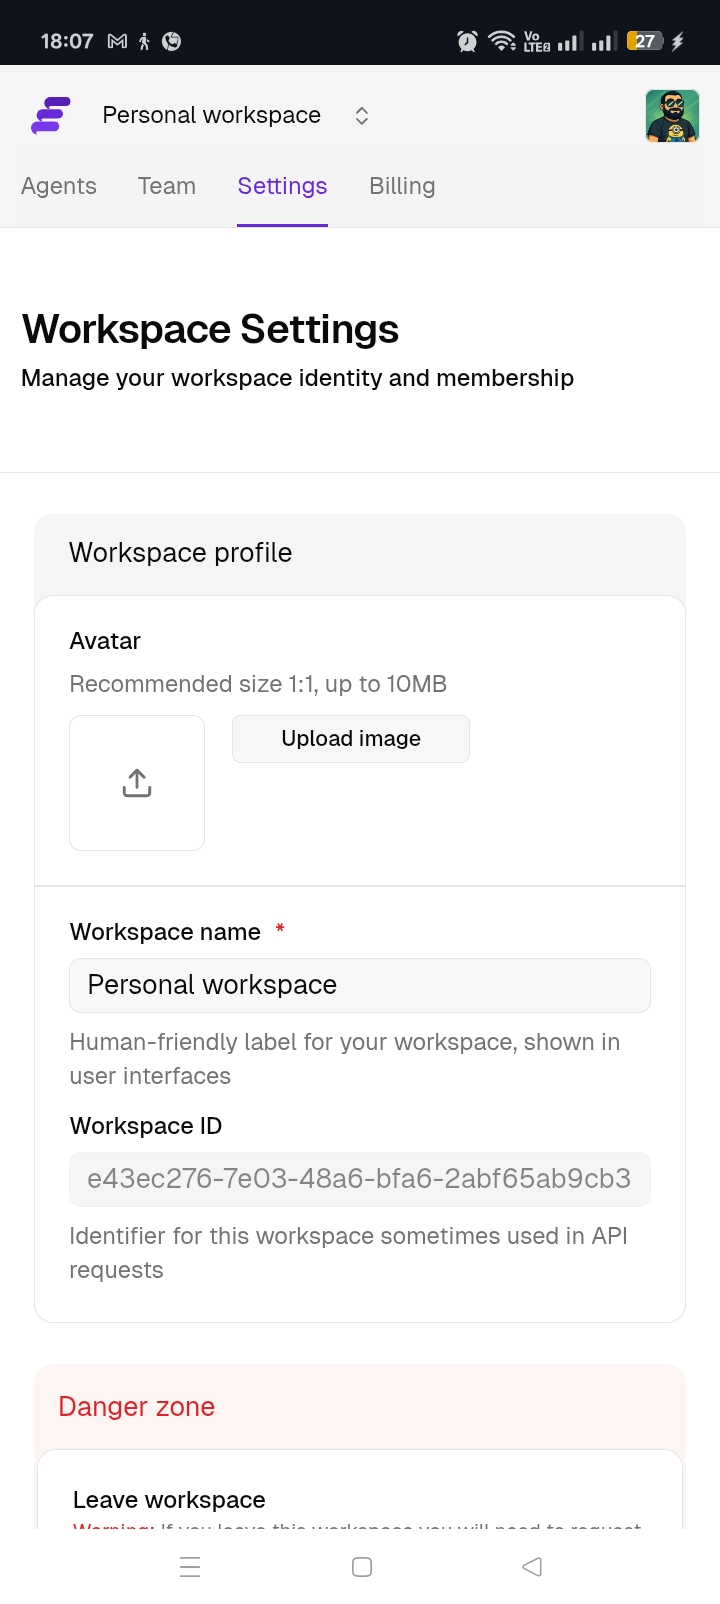Screen dimensions: 720x1604
Task: Open the profile avatar image
Action: (x=672, y=115)
